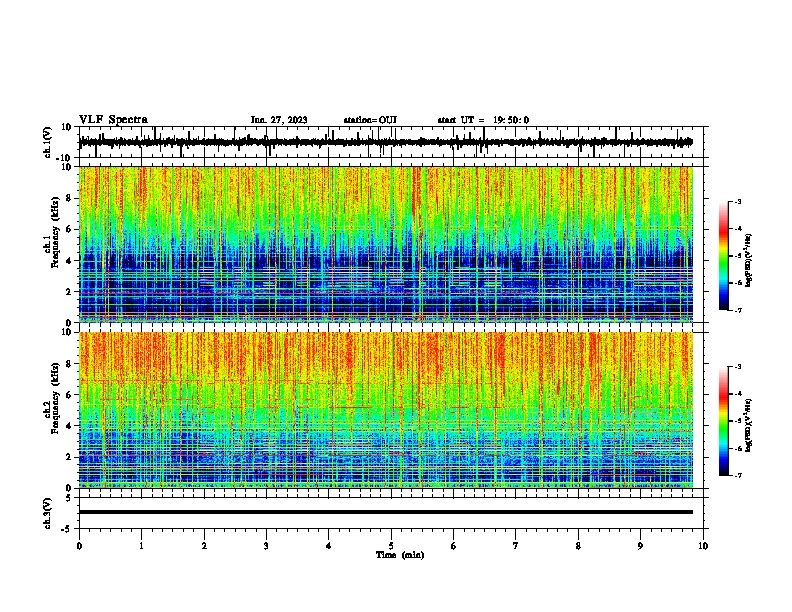
Task: Click time axis tick label 10
Action: [703, 546]
